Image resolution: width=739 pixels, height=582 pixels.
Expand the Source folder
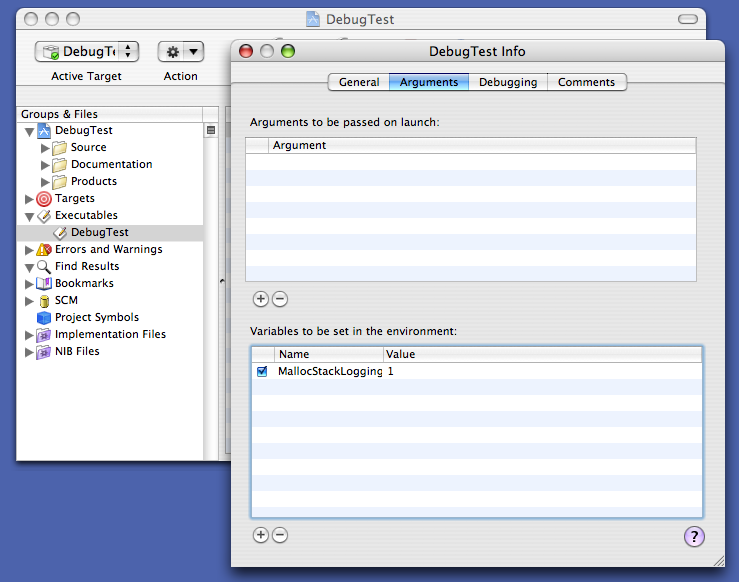click(x=45, y=148)
